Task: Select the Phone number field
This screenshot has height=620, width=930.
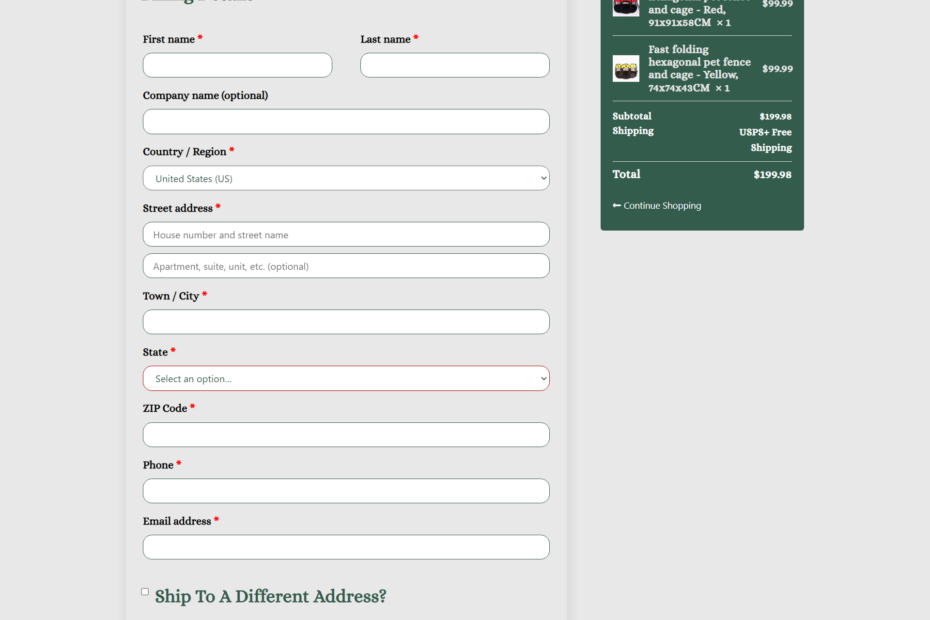Action: coord(346,491)
